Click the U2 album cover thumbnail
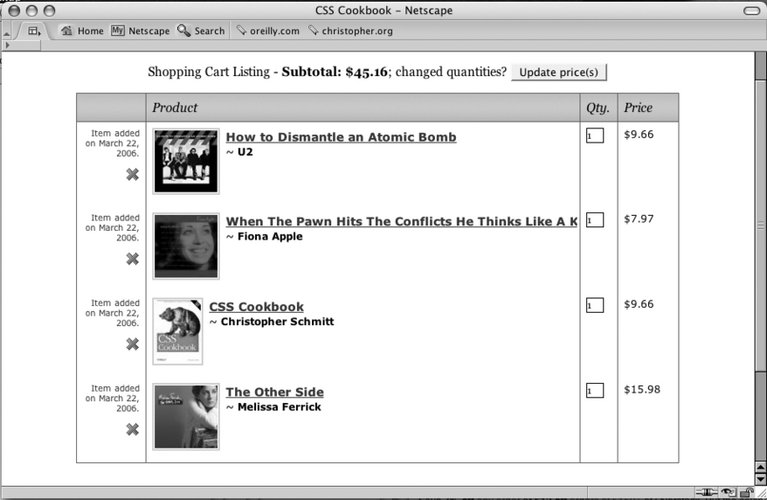The height and width of the screenshot is (500, 767). (186, 161)
